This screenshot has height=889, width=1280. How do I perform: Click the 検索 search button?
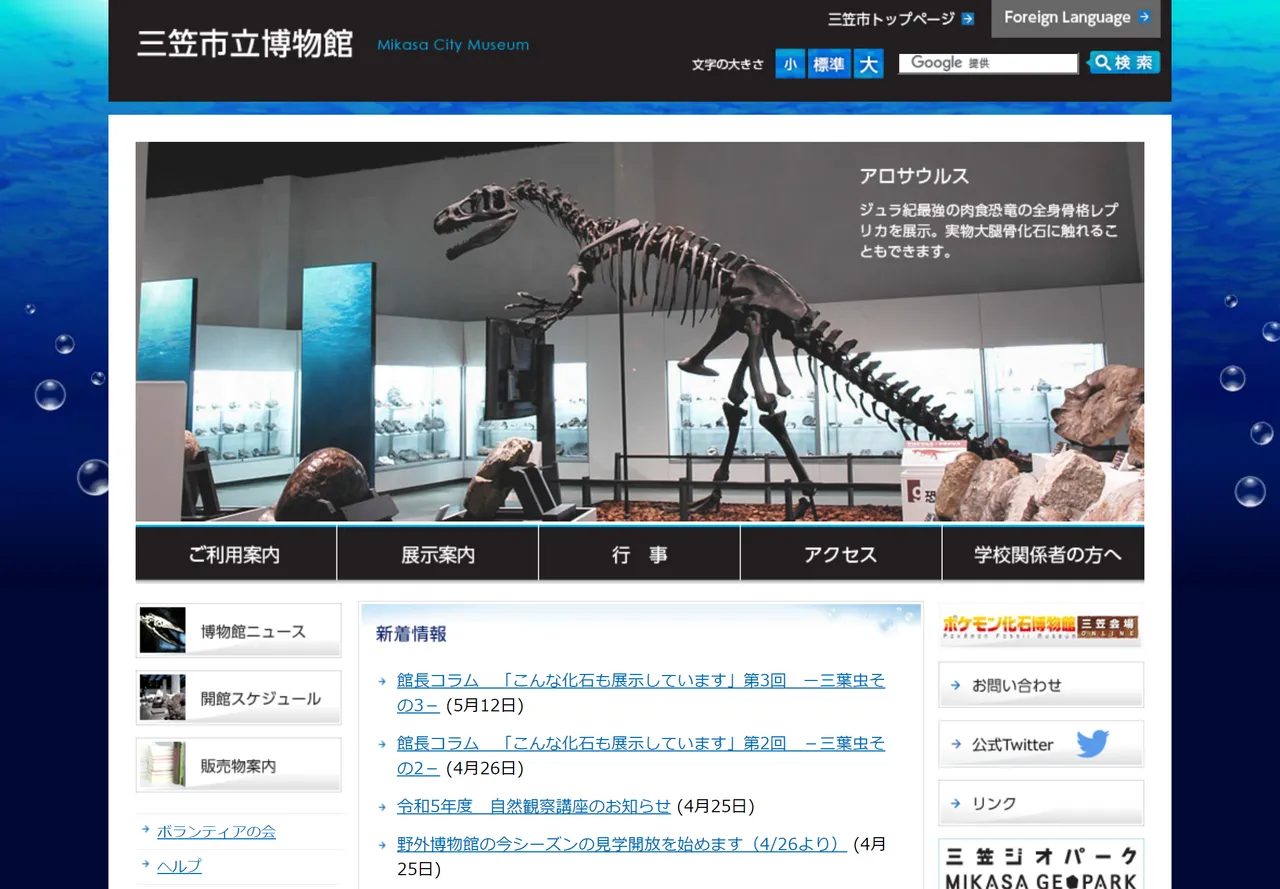(x=1124, y=63)
